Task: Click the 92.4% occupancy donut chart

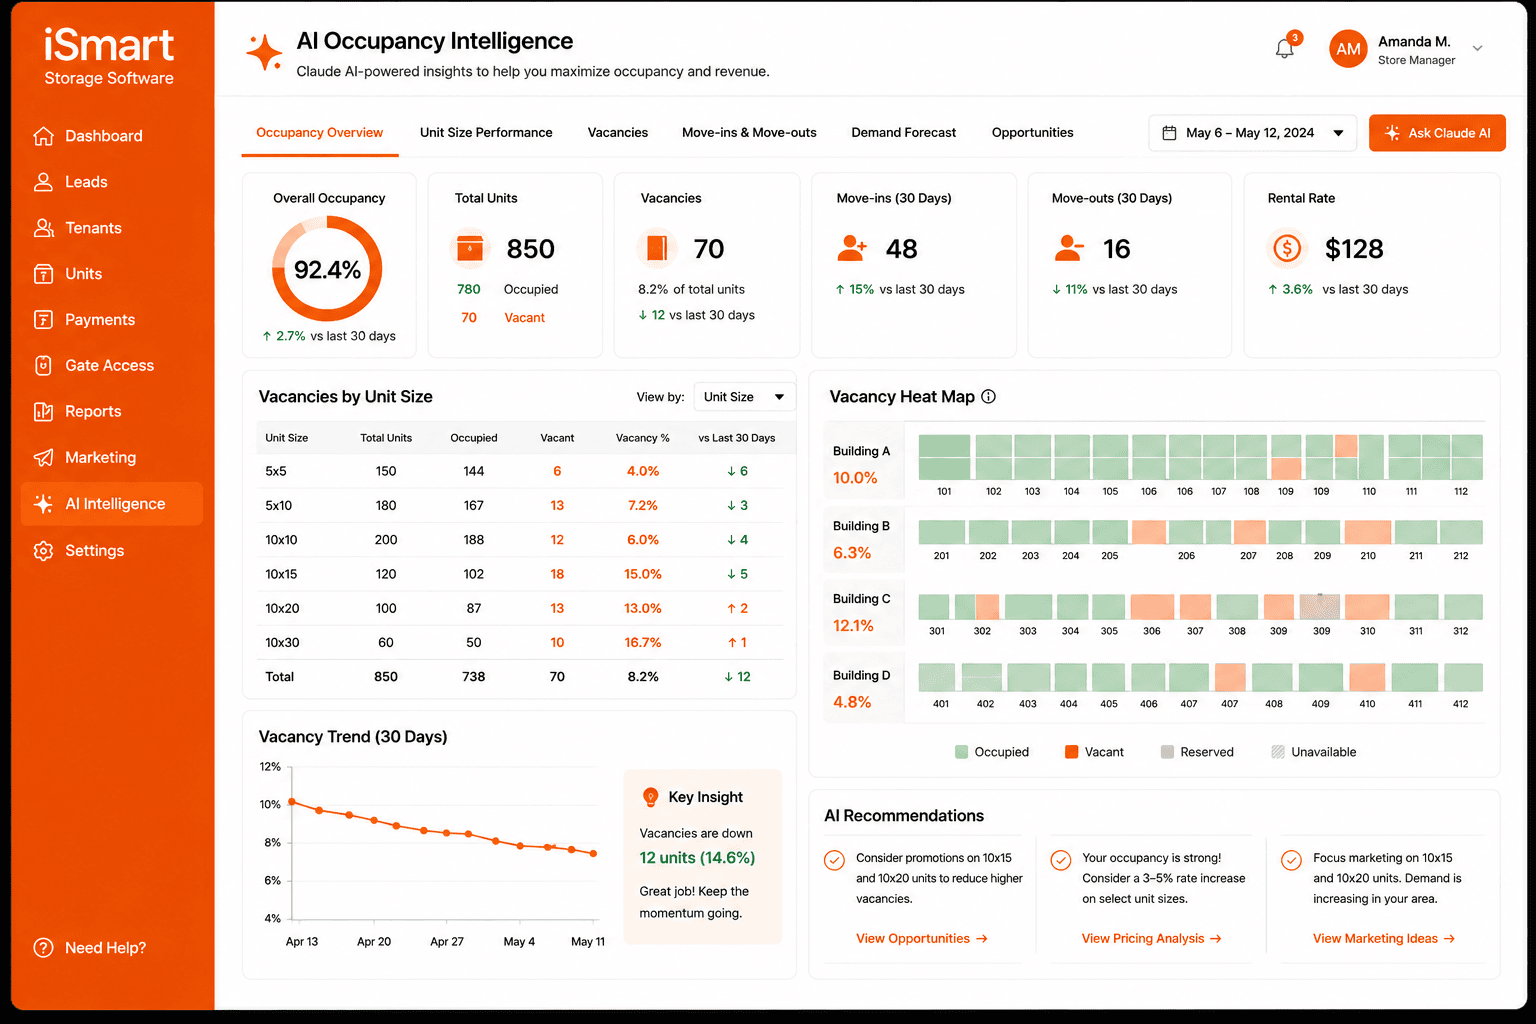Action: 327,269
